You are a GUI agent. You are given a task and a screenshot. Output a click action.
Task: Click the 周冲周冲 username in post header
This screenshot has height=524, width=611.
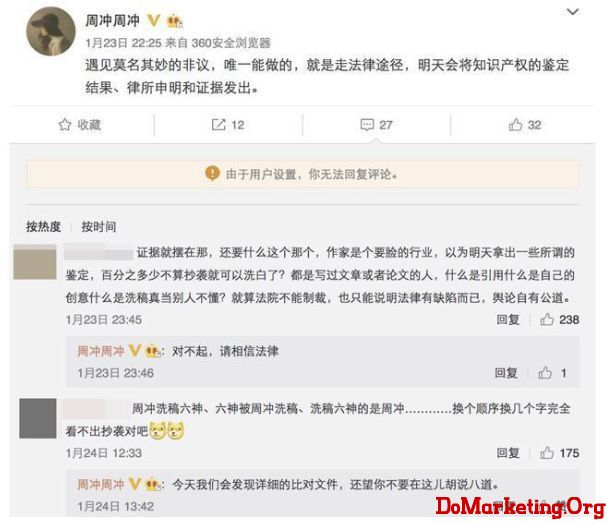click(113, 20)
